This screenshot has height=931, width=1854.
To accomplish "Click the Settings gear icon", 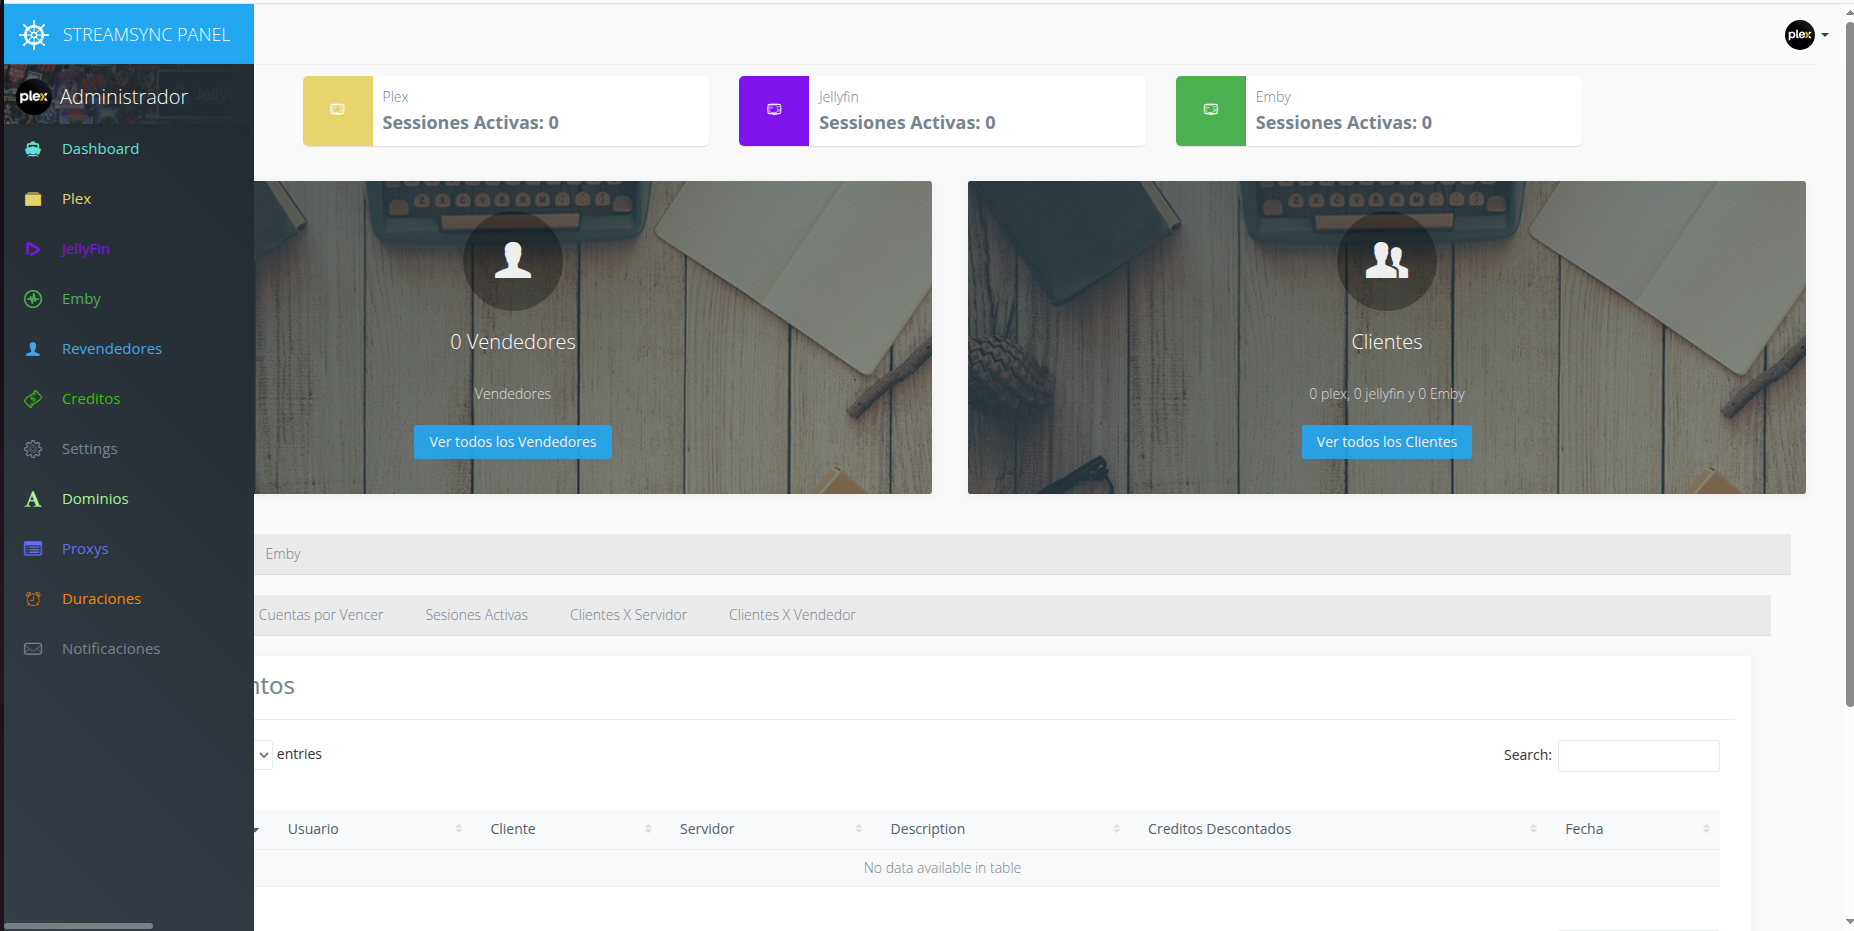I will click(33, 449).
